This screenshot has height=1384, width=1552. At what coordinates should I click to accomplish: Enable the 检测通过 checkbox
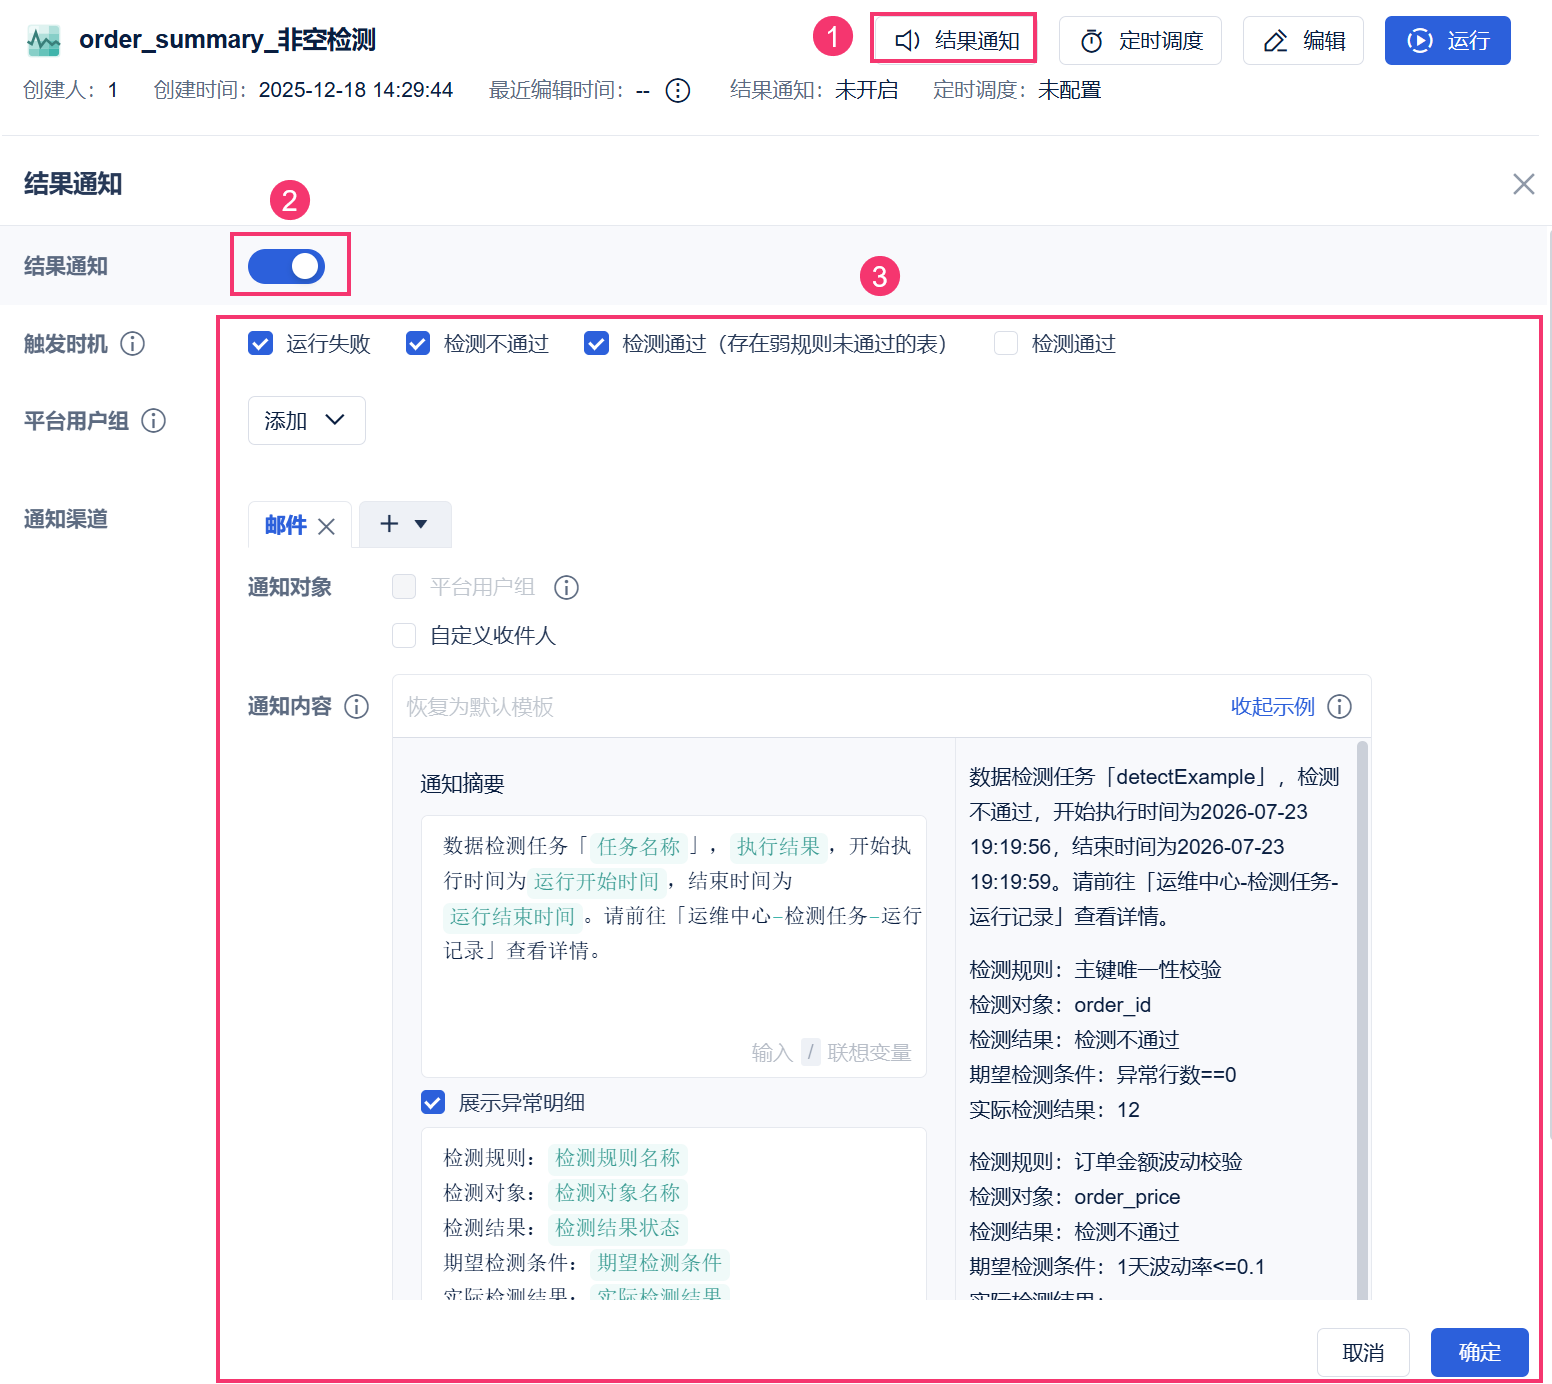pyautogui.click(x=1006, y=344)
